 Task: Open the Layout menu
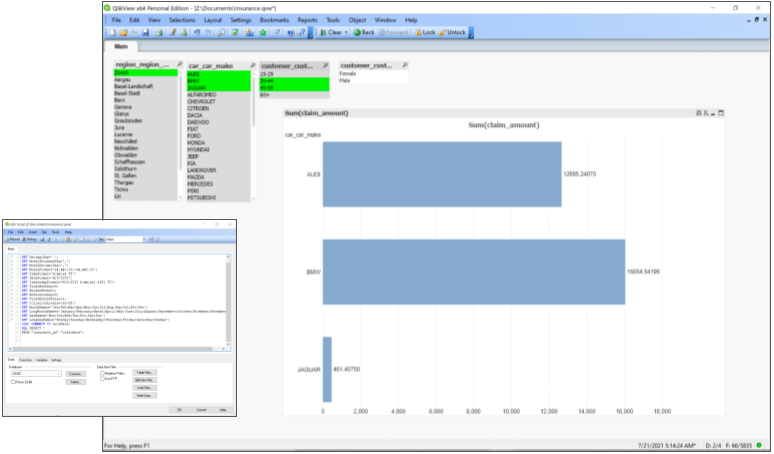[213, 20]
